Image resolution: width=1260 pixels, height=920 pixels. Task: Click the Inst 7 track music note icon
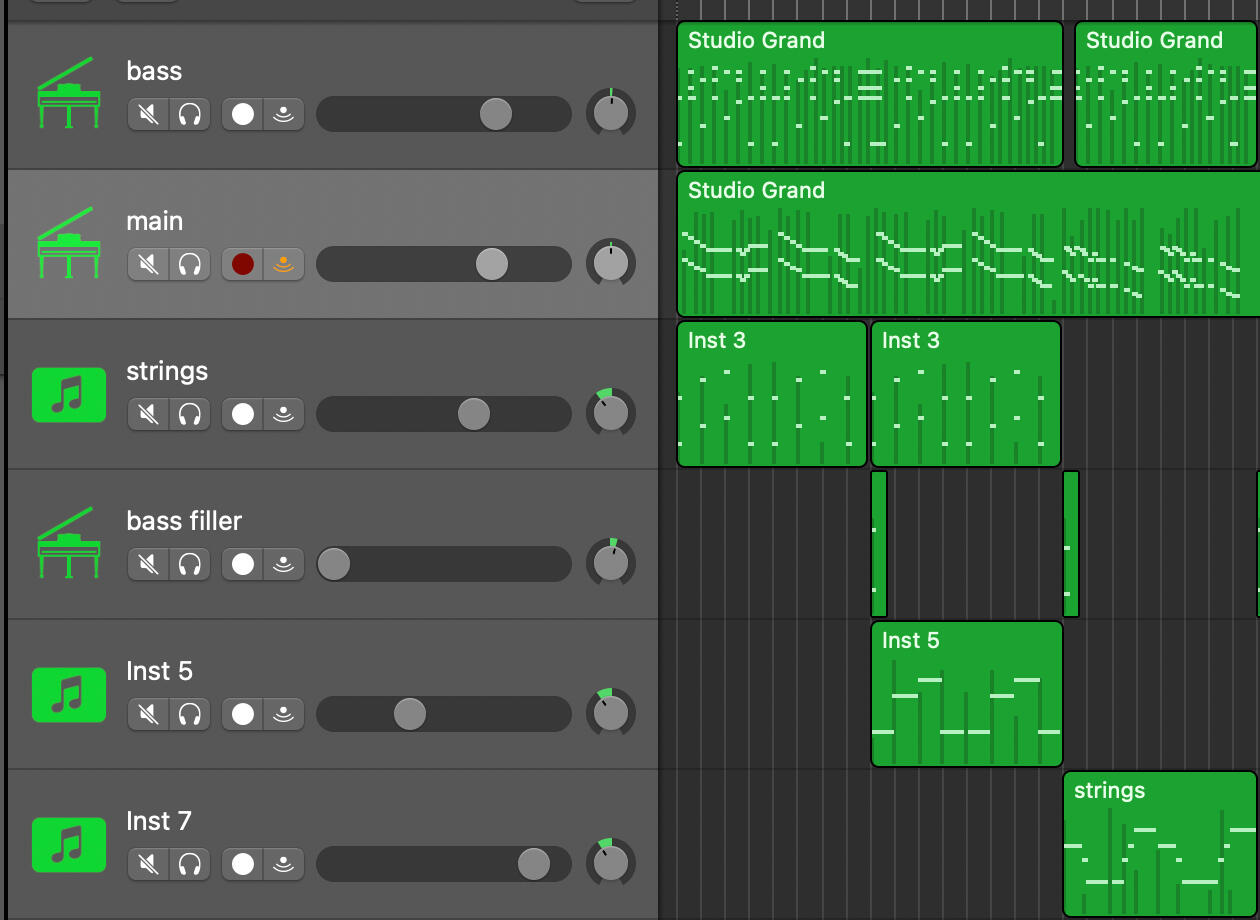(69, 844)
